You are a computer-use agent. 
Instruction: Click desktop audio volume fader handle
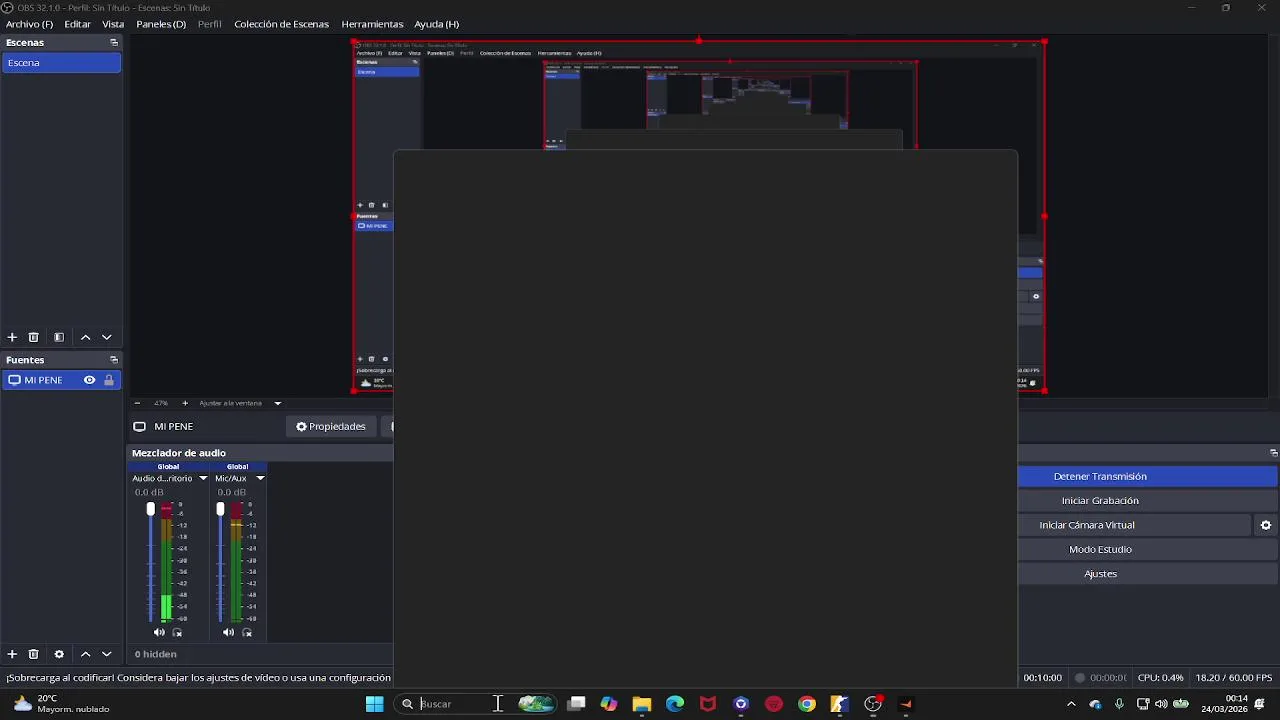pos(151,510)
